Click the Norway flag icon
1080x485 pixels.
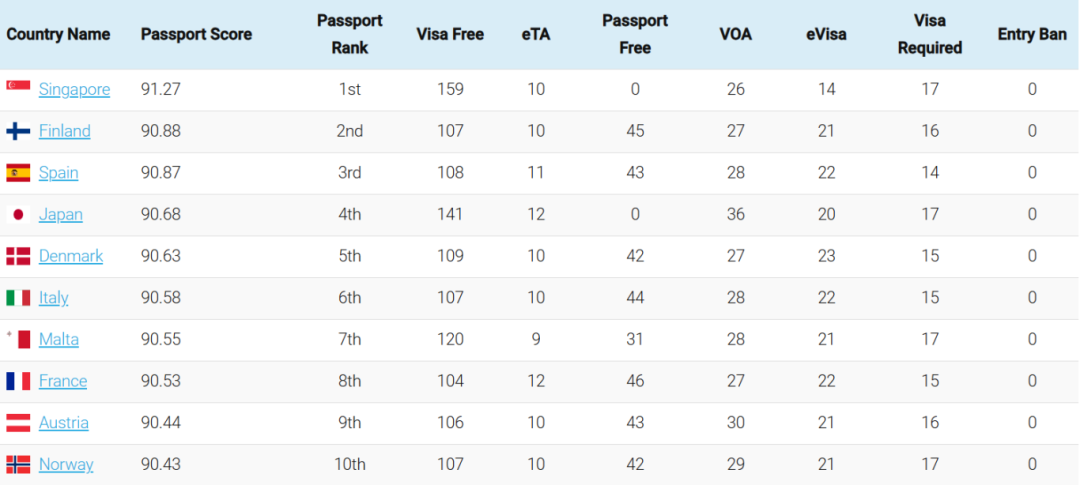(x=18, y=464)
